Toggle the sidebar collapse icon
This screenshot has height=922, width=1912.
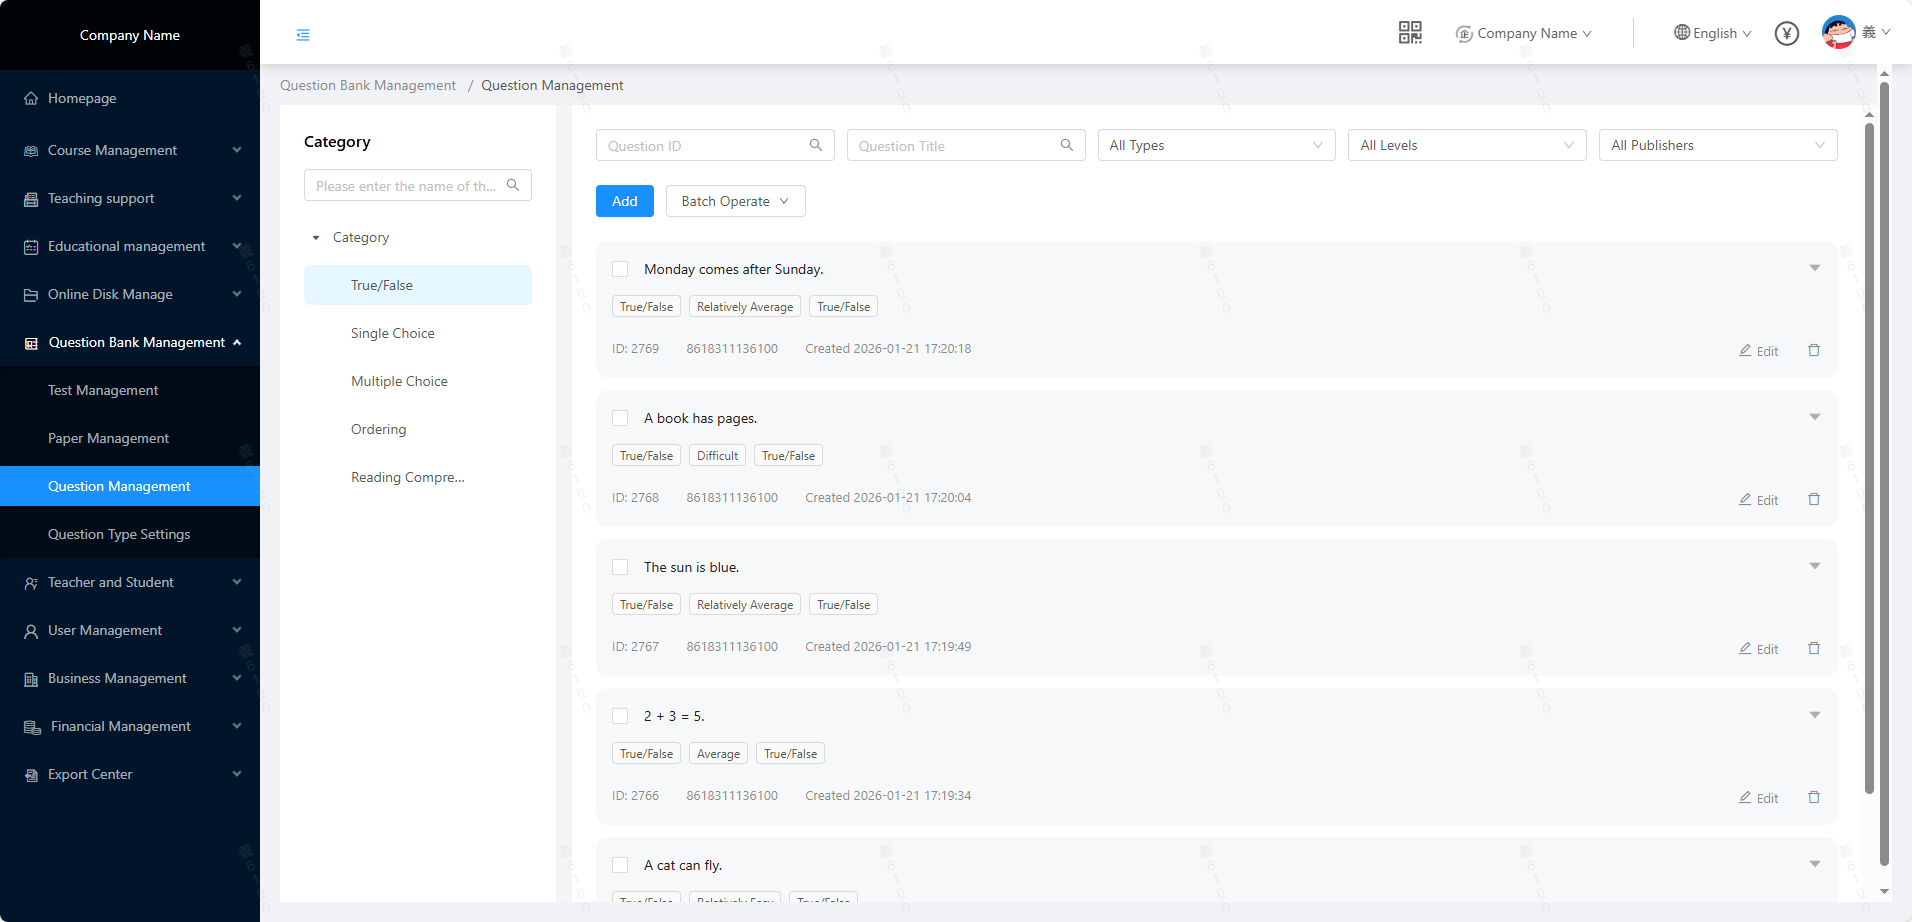pos(303,35)
